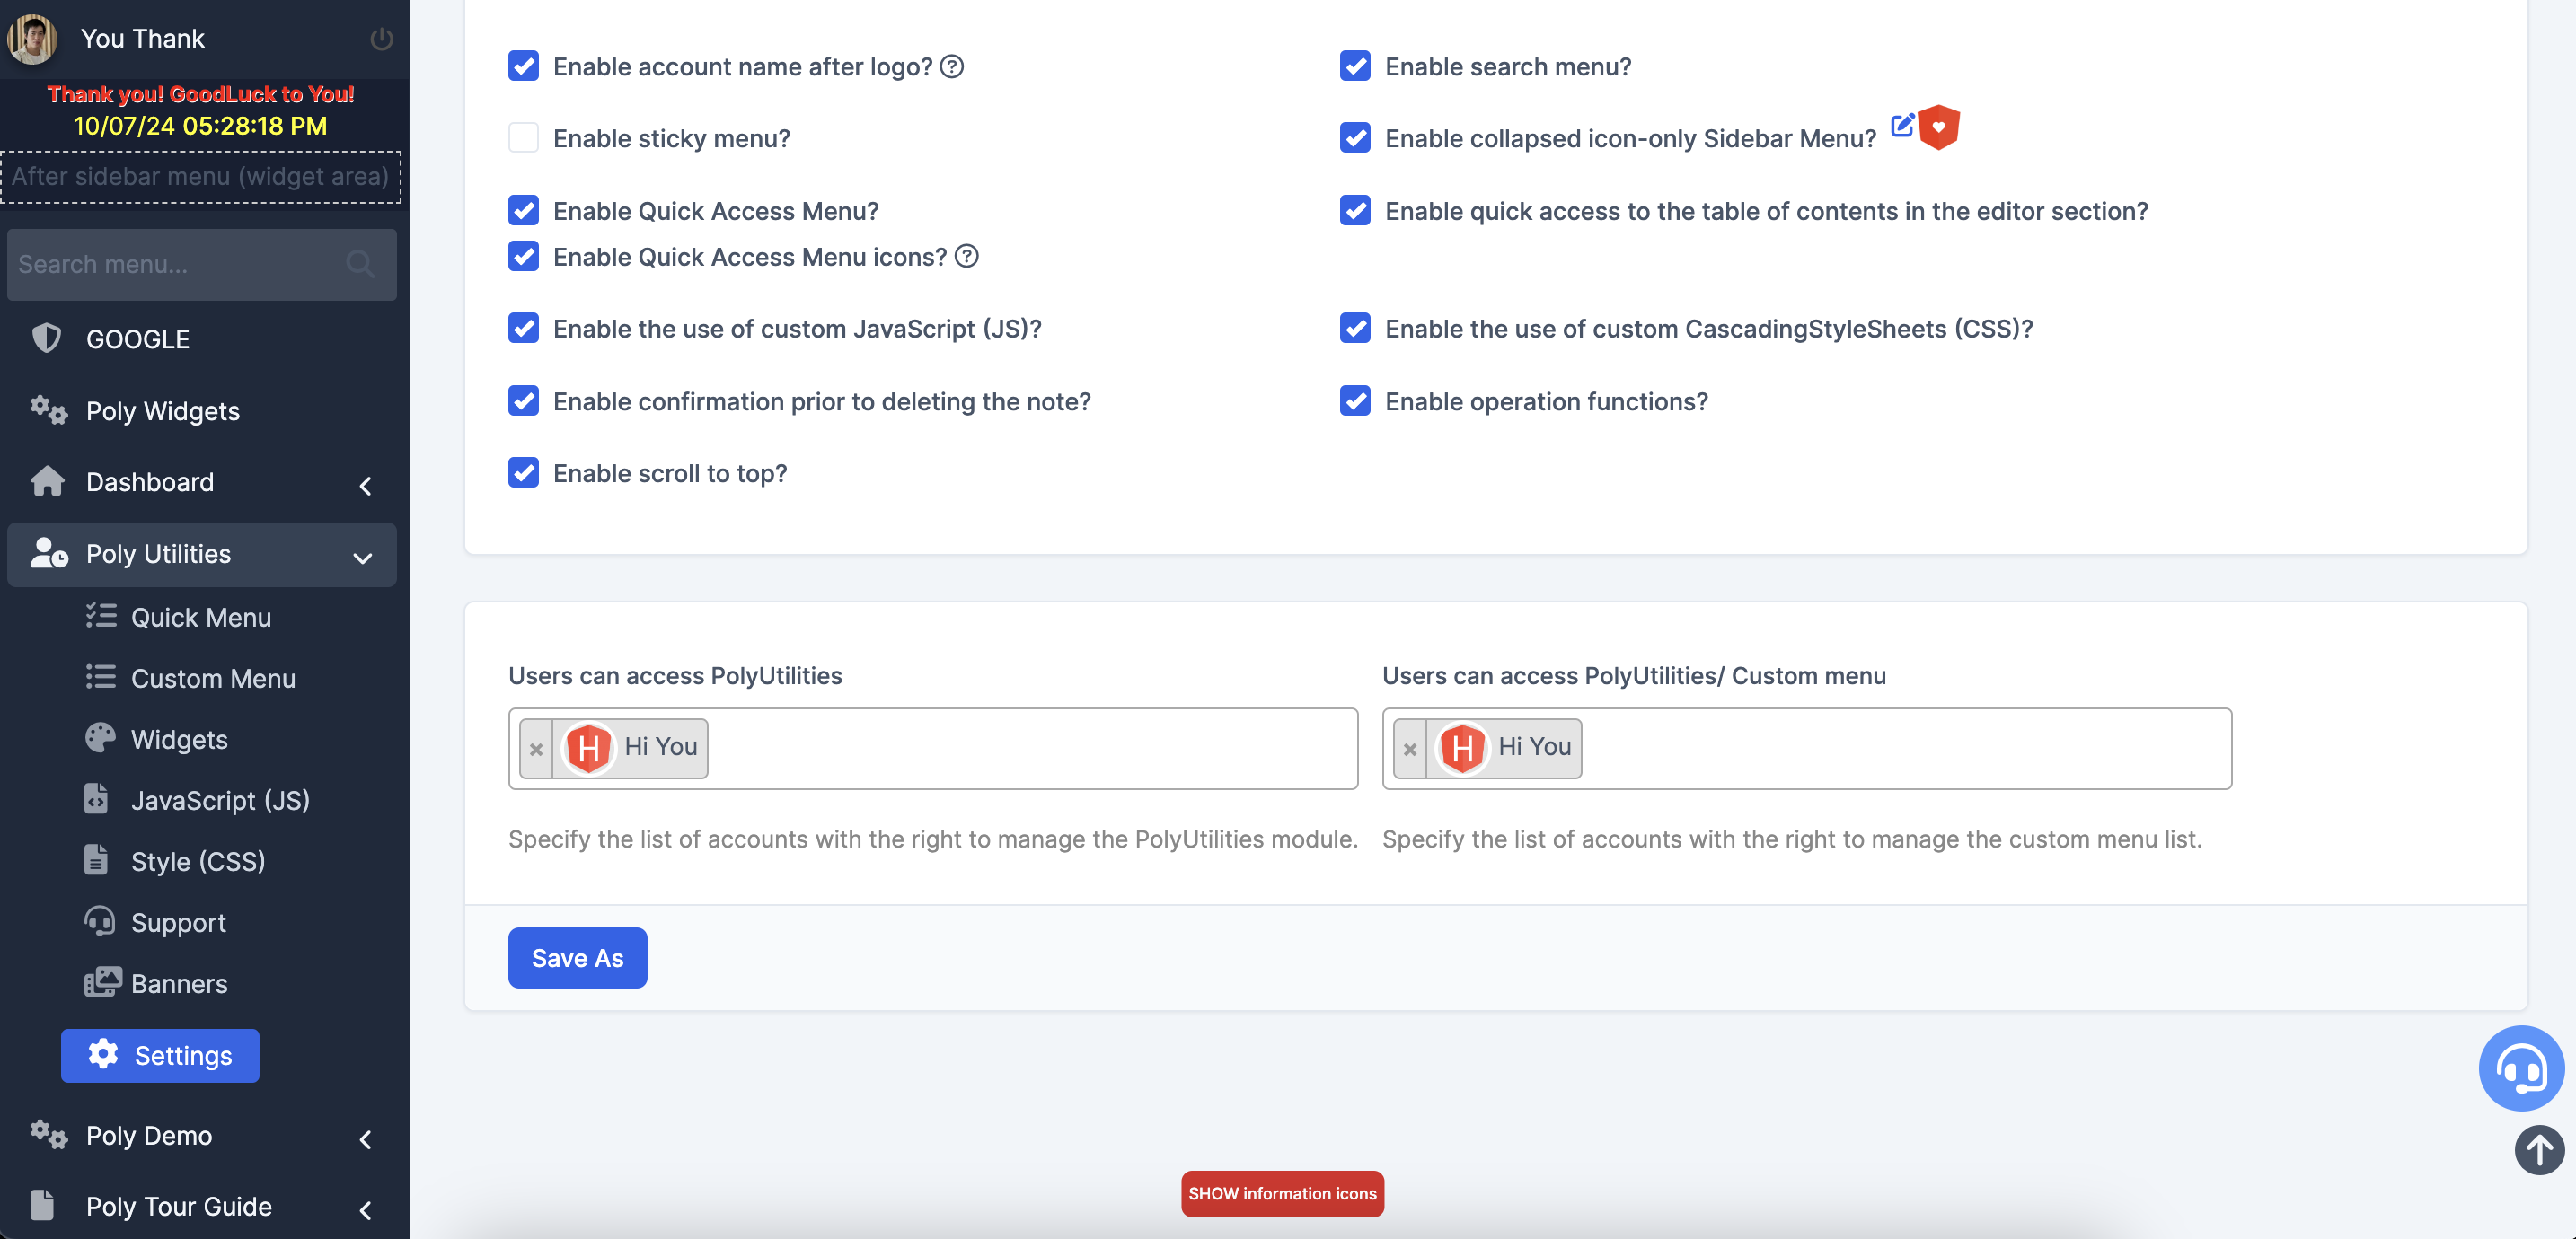Open Support via the headset icon
Image resolution: width=2576 pixels, height=1239 pixels.
coord(101,922)
